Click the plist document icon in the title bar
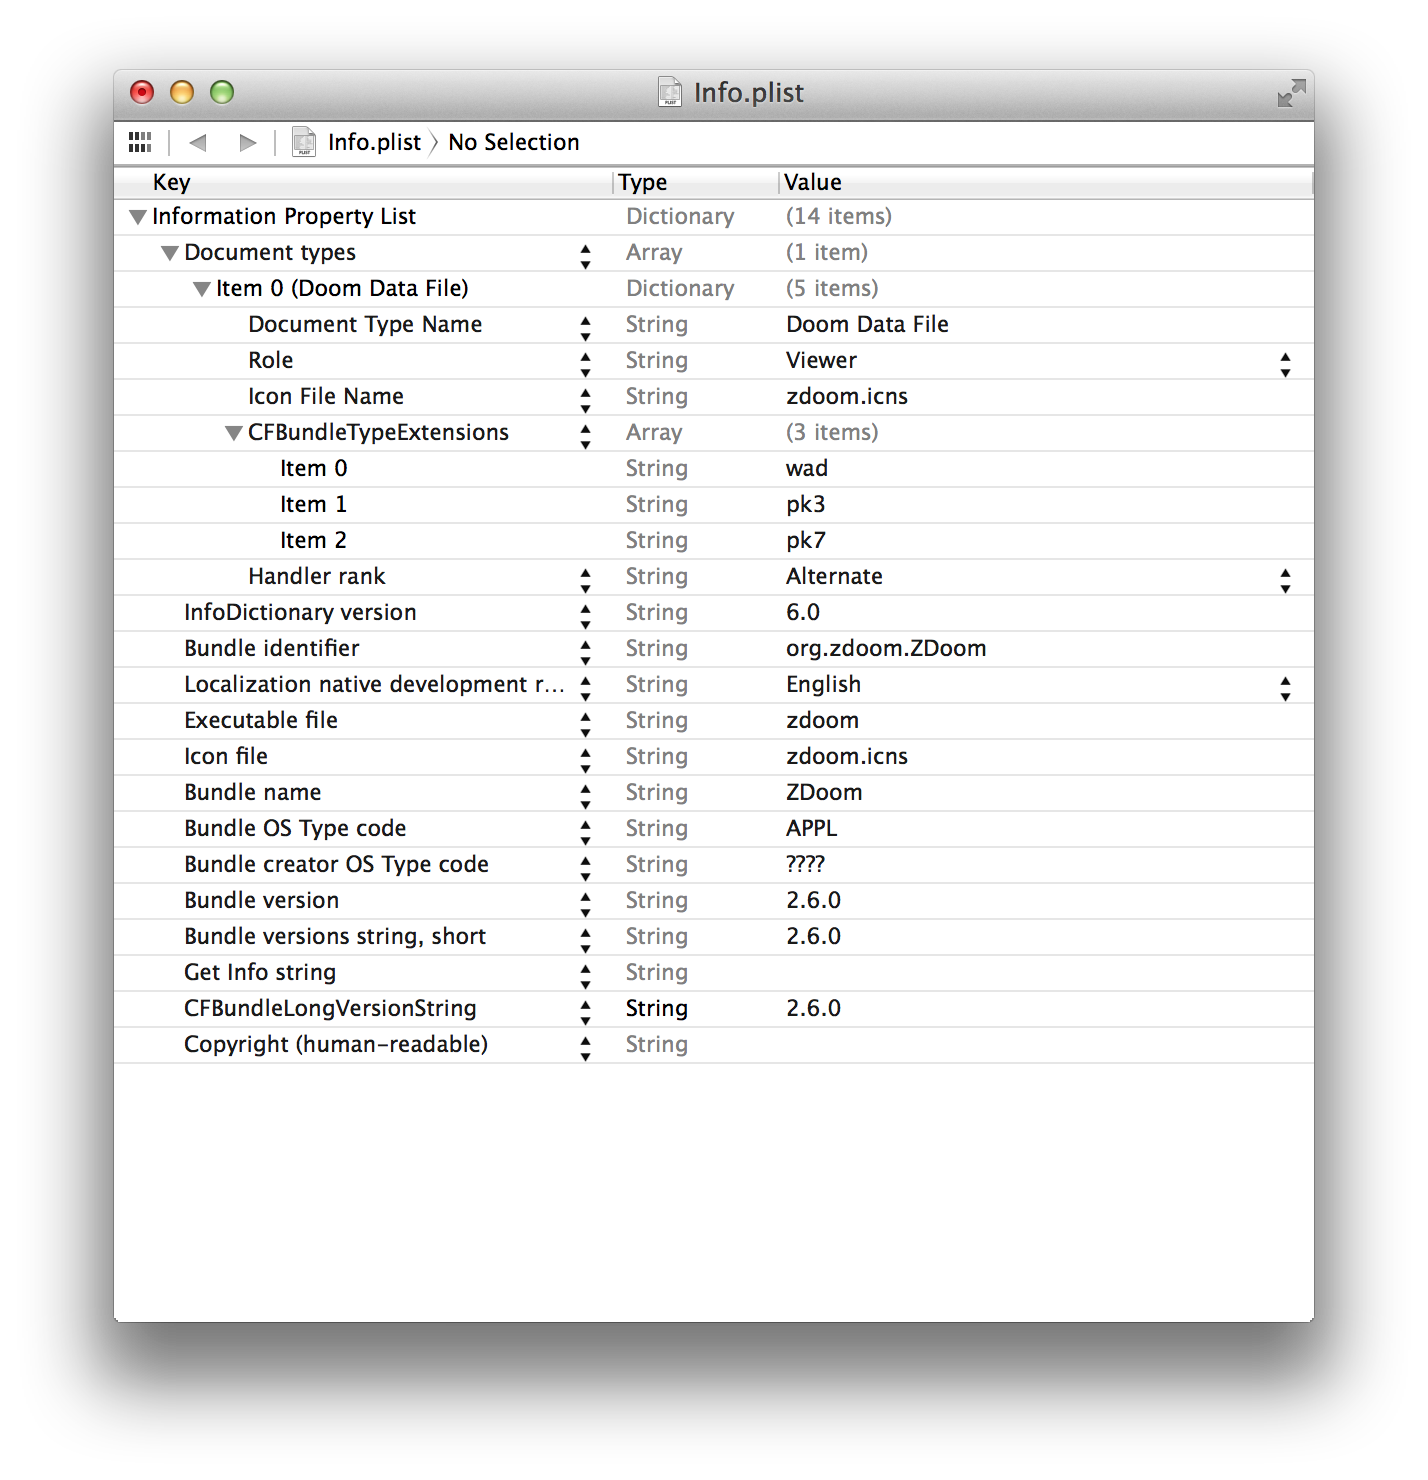This screenshot has height=1480, width=1428. pos(670,92)
